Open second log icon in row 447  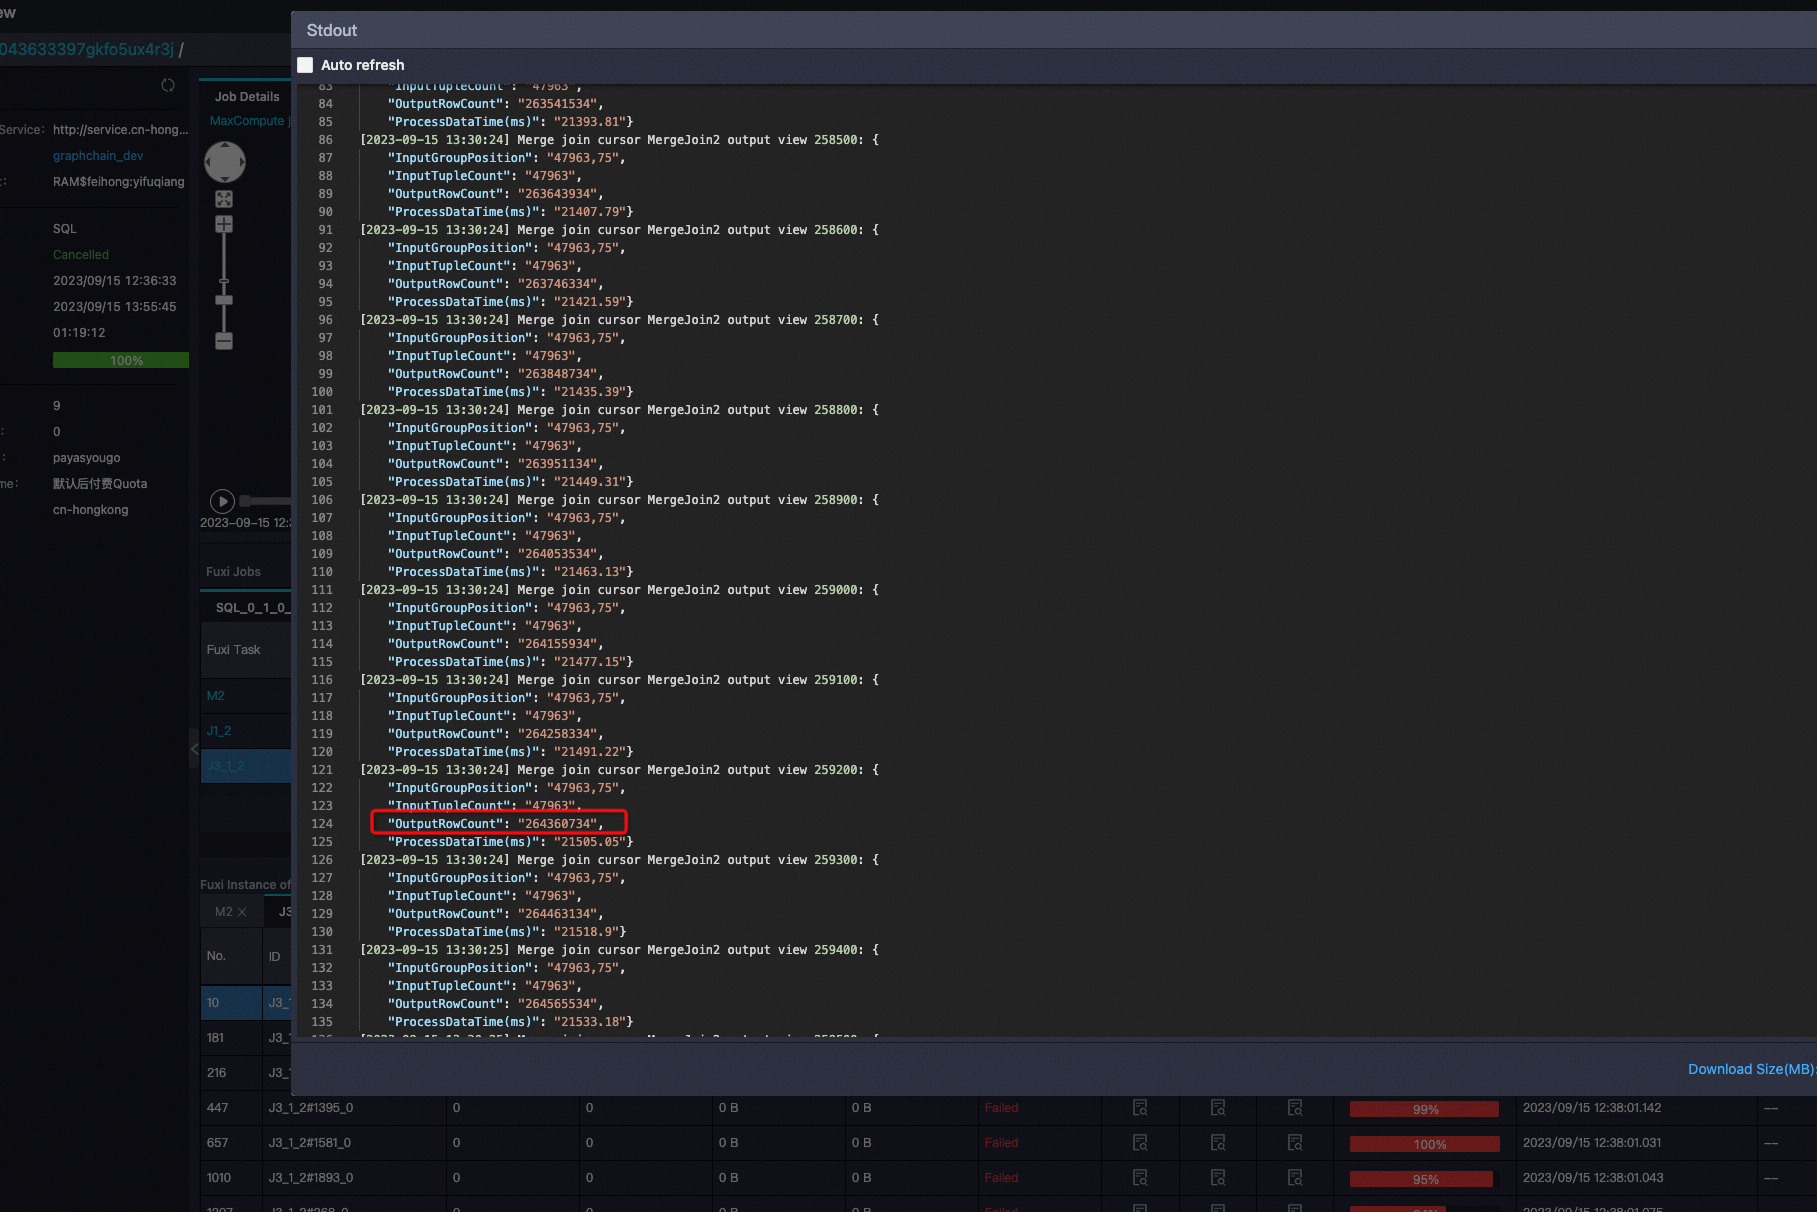(1218, 1108)
